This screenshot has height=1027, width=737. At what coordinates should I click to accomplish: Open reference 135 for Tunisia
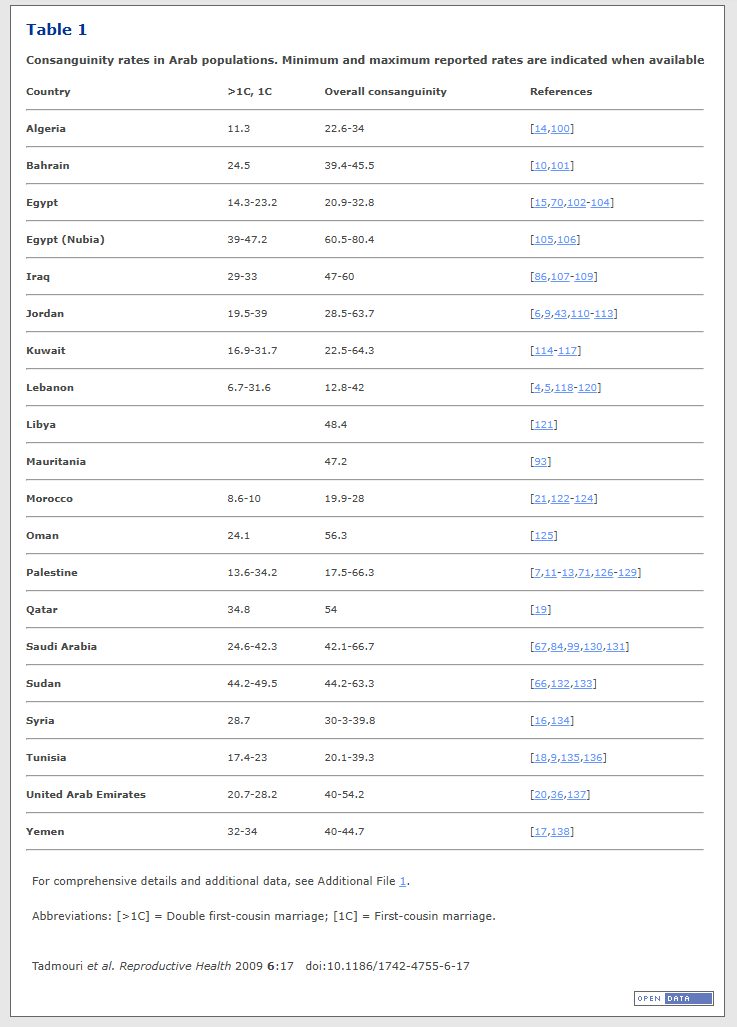coord(569,758)
